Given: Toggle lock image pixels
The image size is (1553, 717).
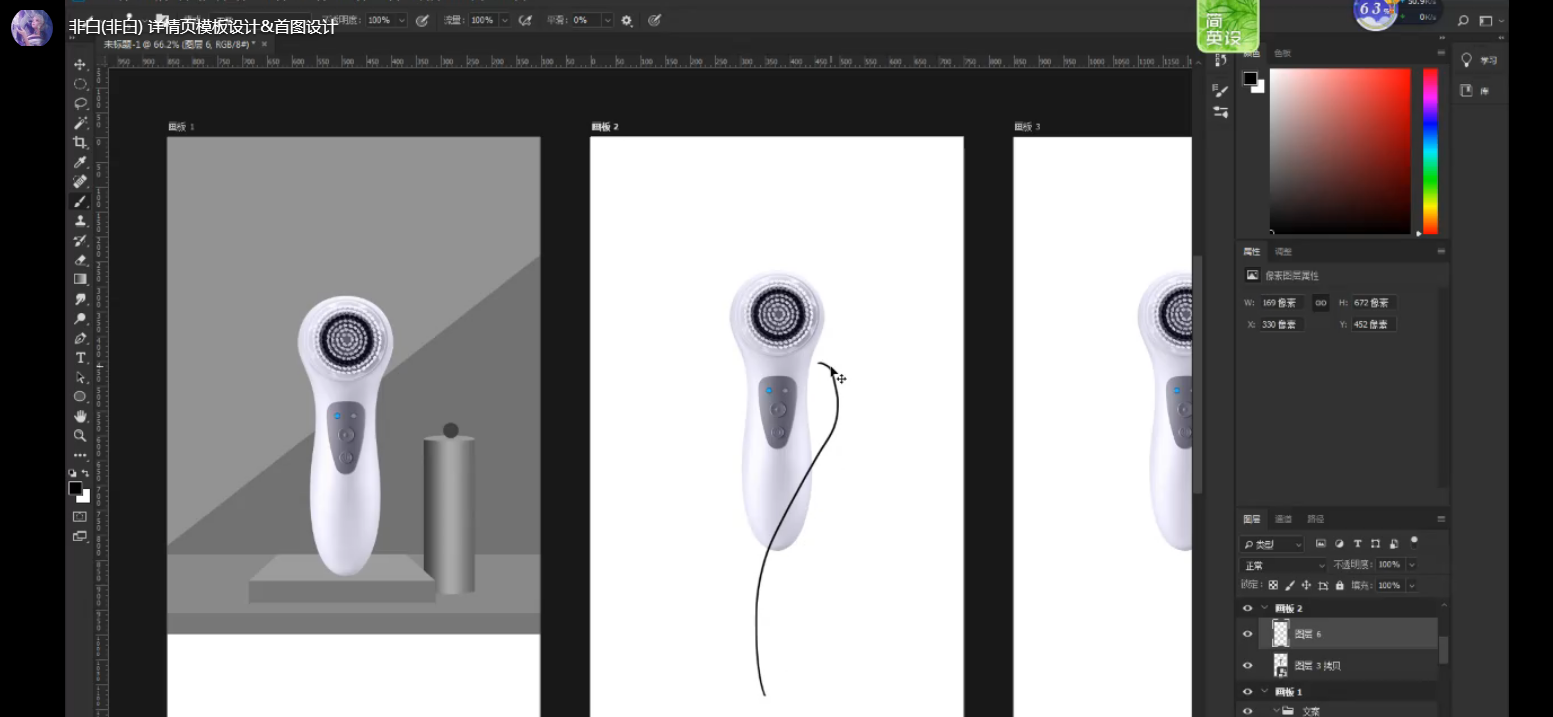Looking at the screenshot, I should 1290,585.
